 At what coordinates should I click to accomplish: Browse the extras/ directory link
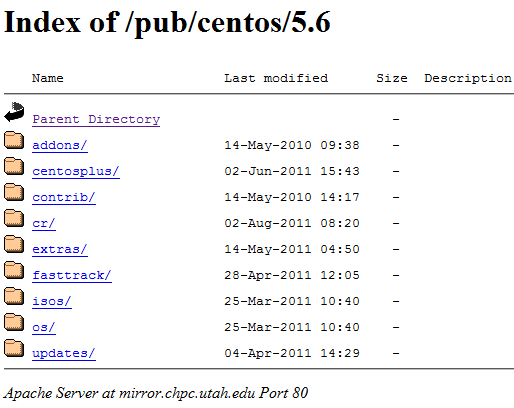click(x=60, y=249)
